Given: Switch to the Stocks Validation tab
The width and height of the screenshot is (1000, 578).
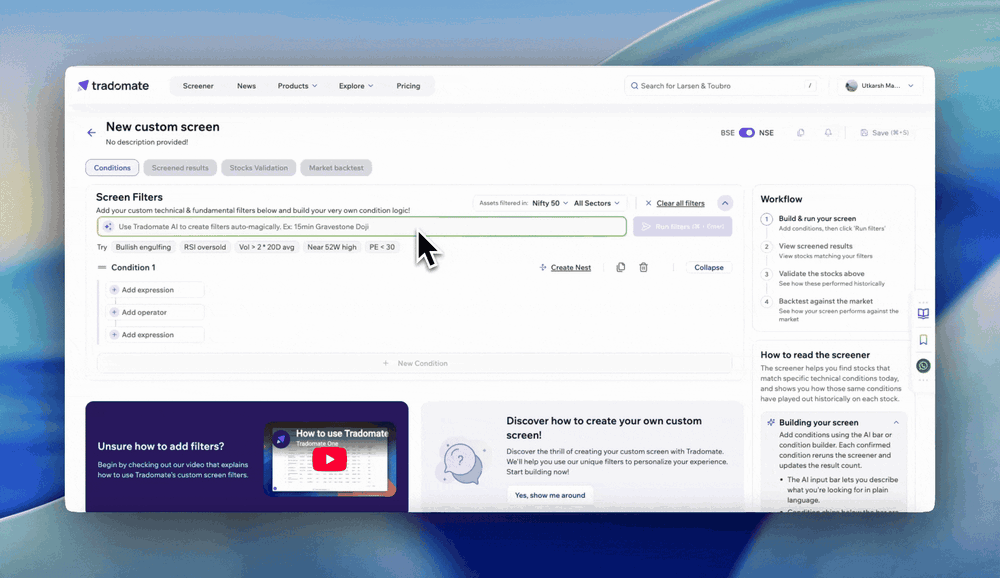Looking at the screenshot, I should coord(258,168).
